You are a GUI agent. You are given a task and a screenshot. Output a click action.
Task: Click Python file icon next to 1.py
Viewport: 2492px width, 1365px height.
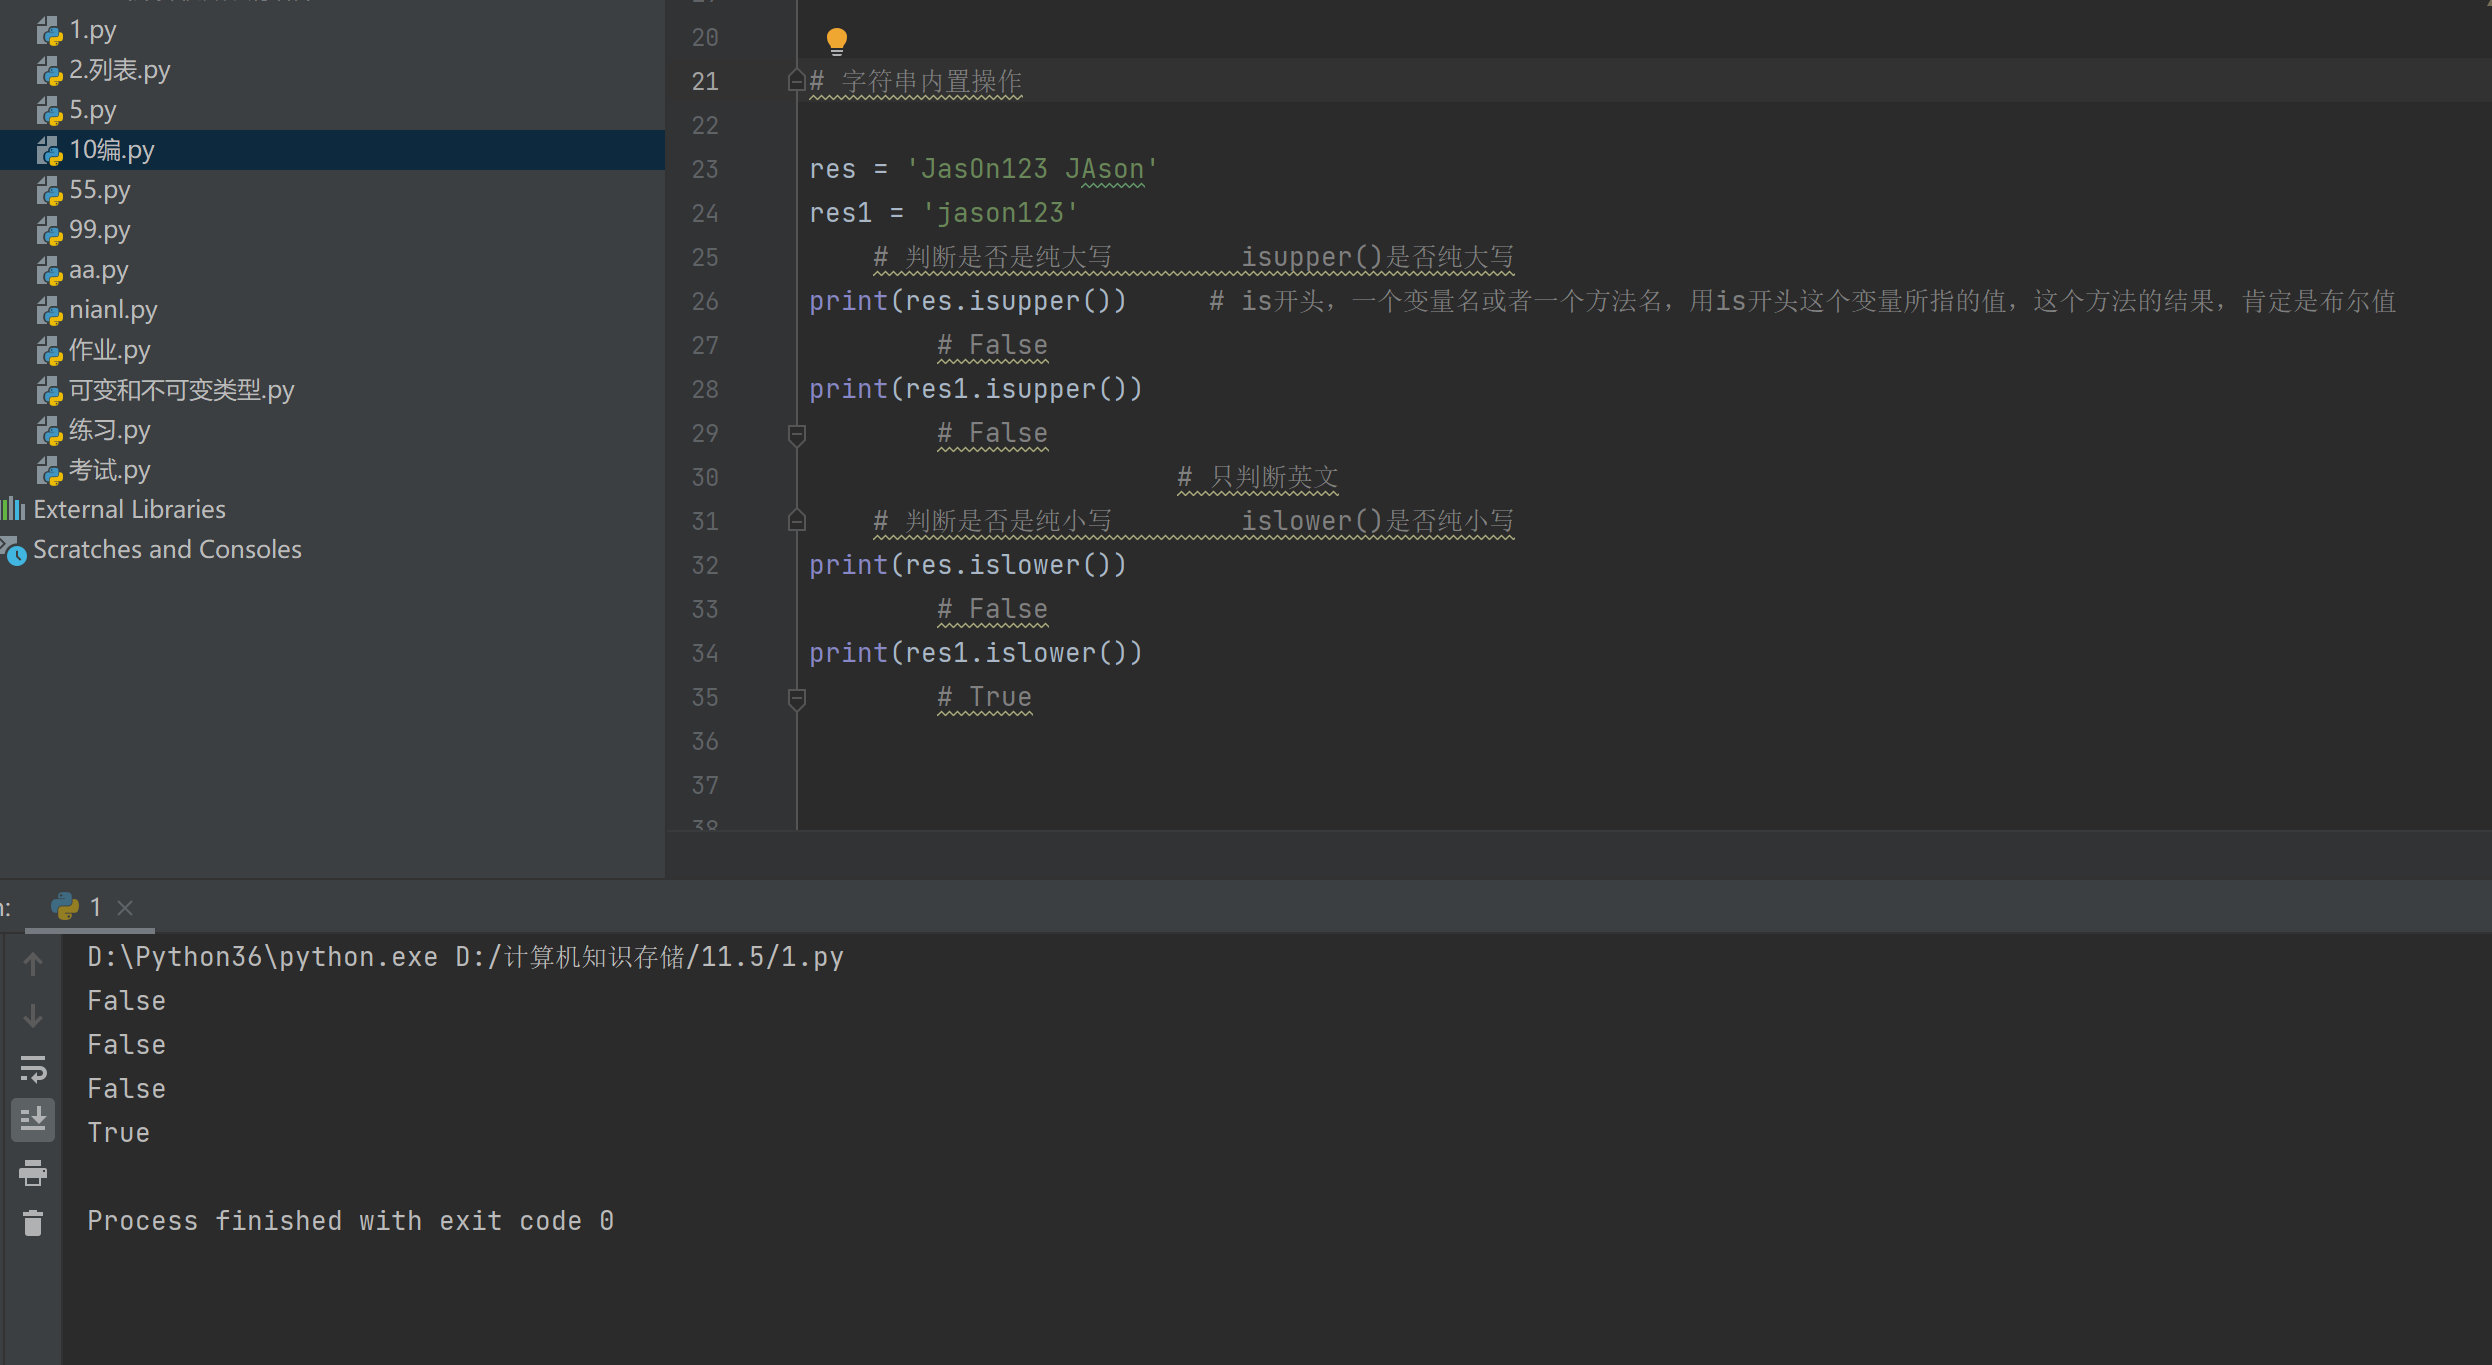pyautogui.click(x=49, y=32)
